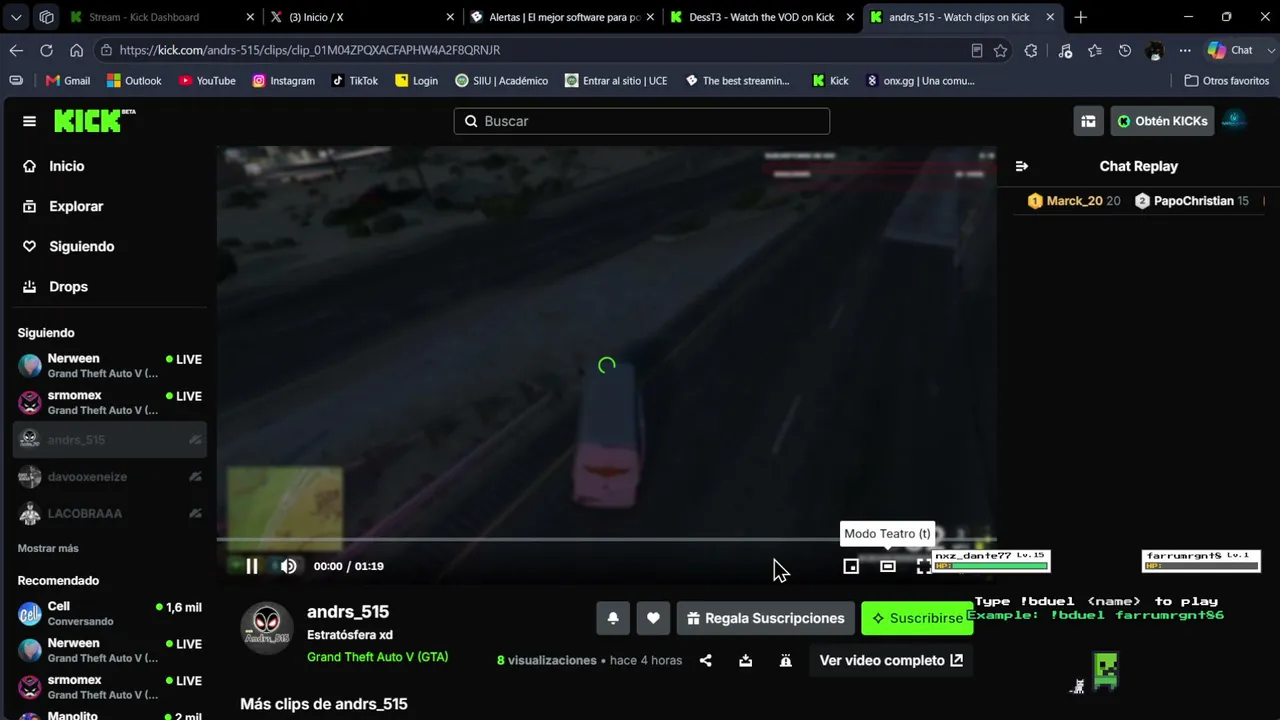
Task: Switch to the DessT3 VOD tab
Action: [760, 17]
